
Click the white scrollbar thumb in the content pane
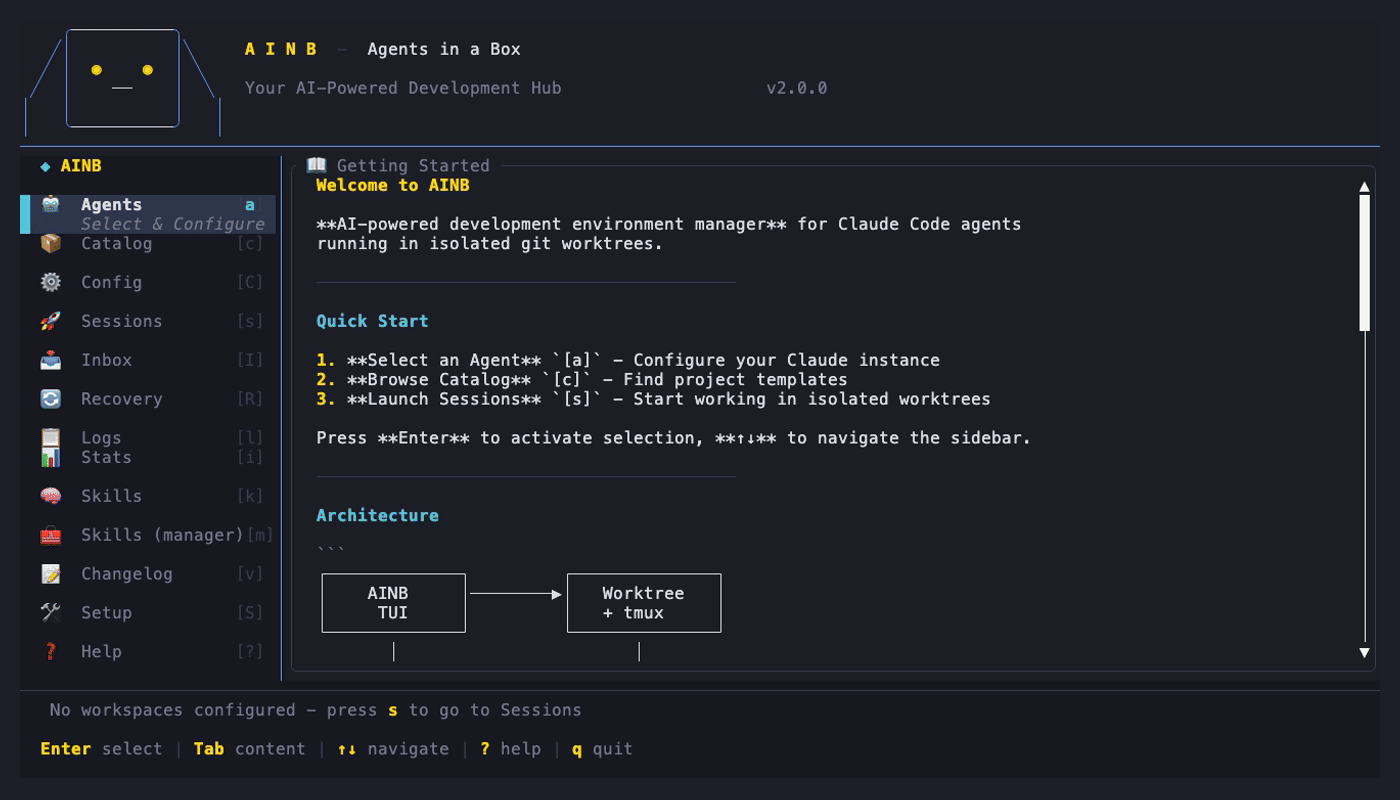coord(1364,262)
